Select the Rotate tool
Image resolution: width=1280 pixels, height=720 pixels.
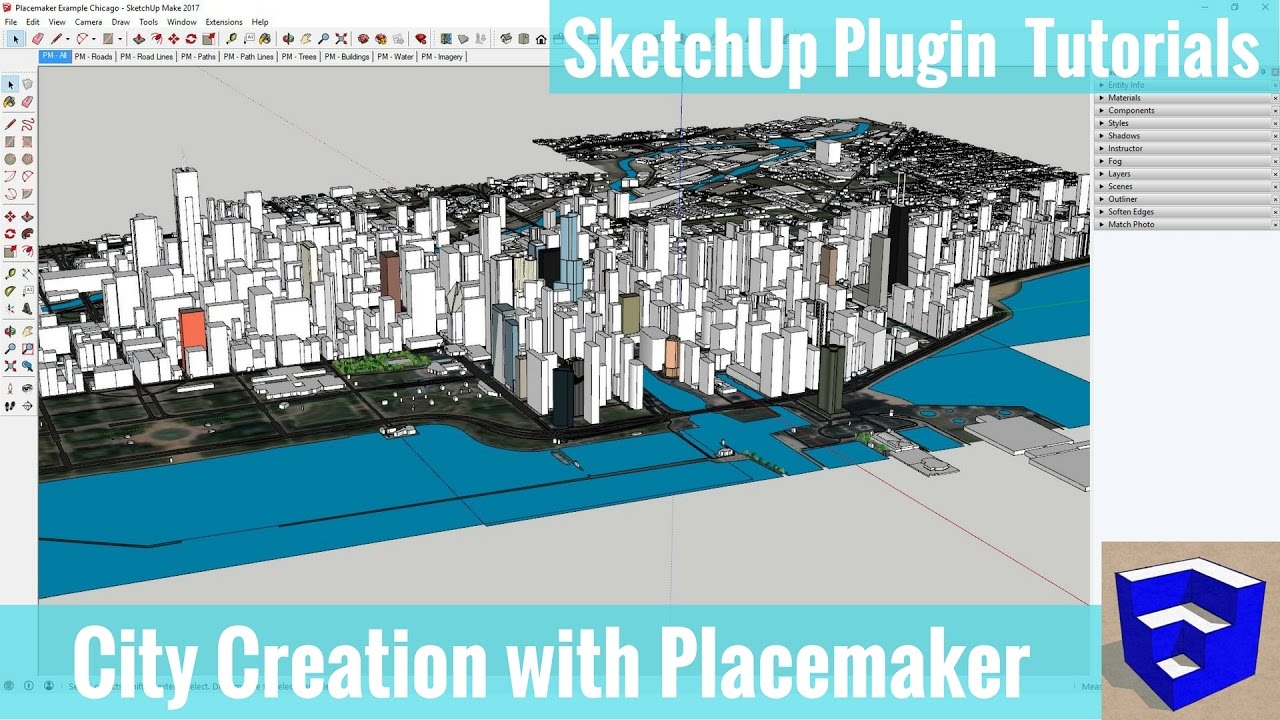pyautogui.click(x=12, y=233)
